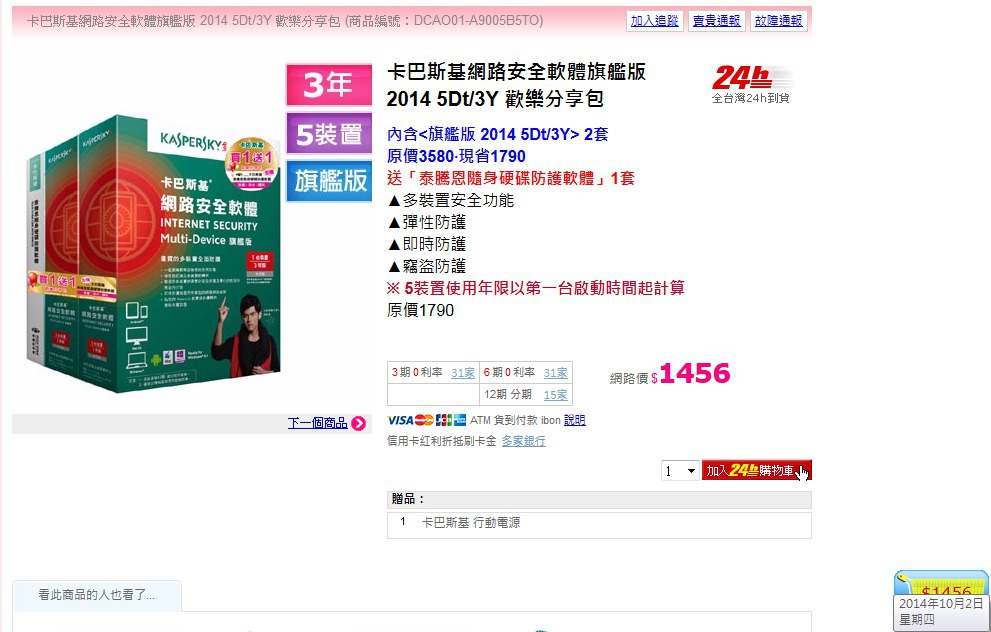Click the MasterCard payment icon
991x632 pixels.
click(424, 420)
